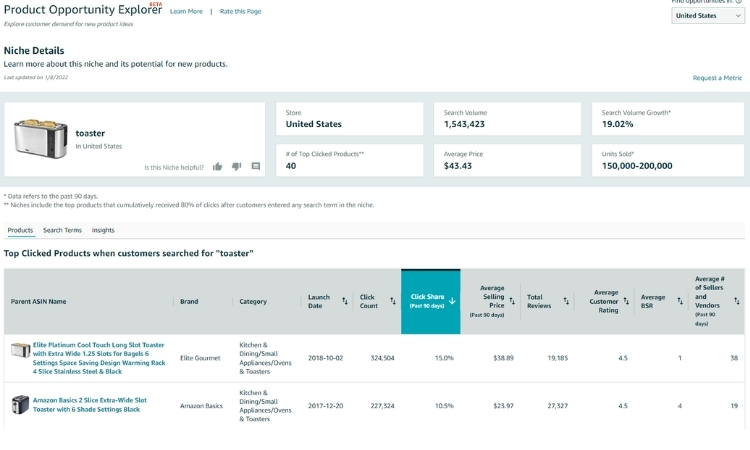
Task: Click the Units Sold value 150,000-200,000
Action: point(637,166)
